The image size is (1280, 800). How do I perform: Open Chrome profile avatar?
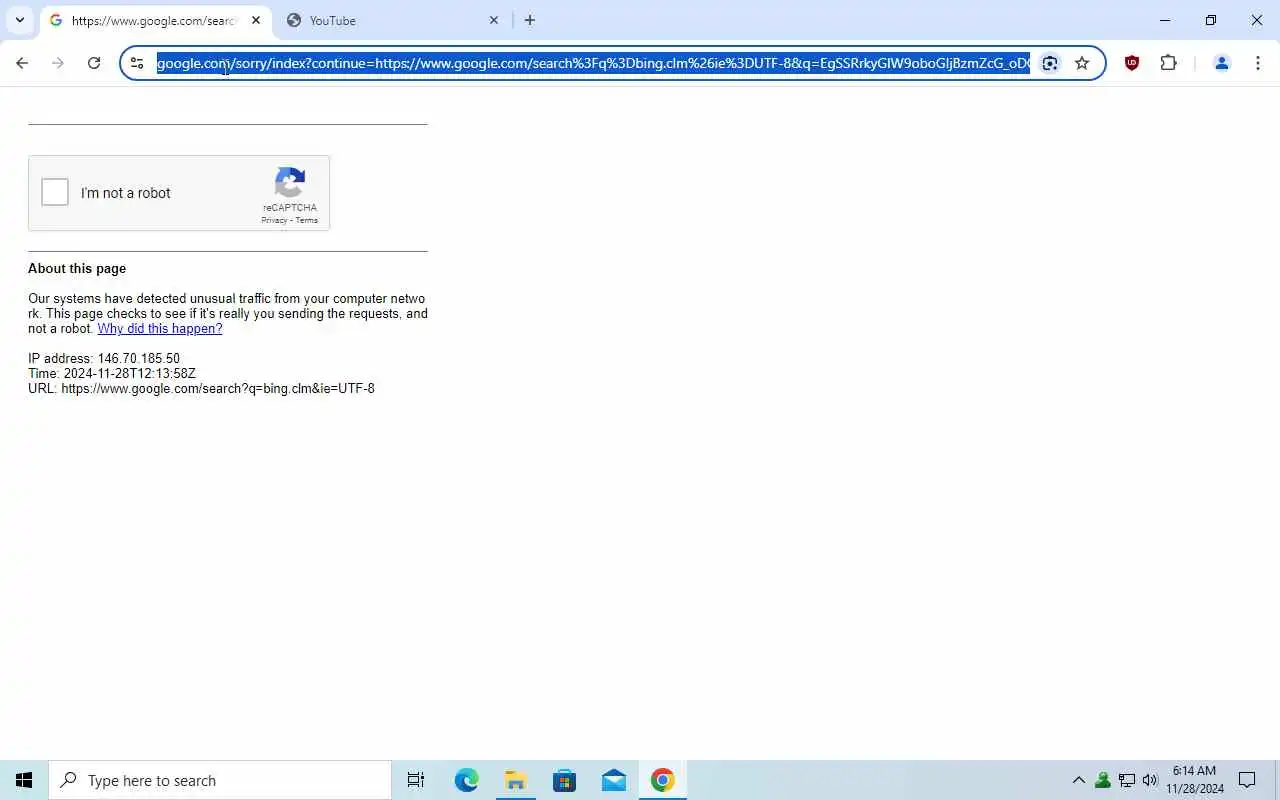(1221, 63)
